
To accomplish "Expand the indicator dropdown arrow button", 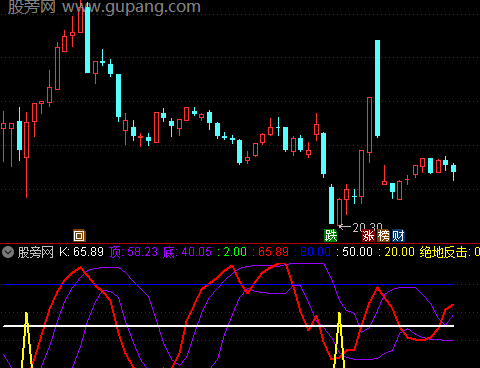I will 8,252.
